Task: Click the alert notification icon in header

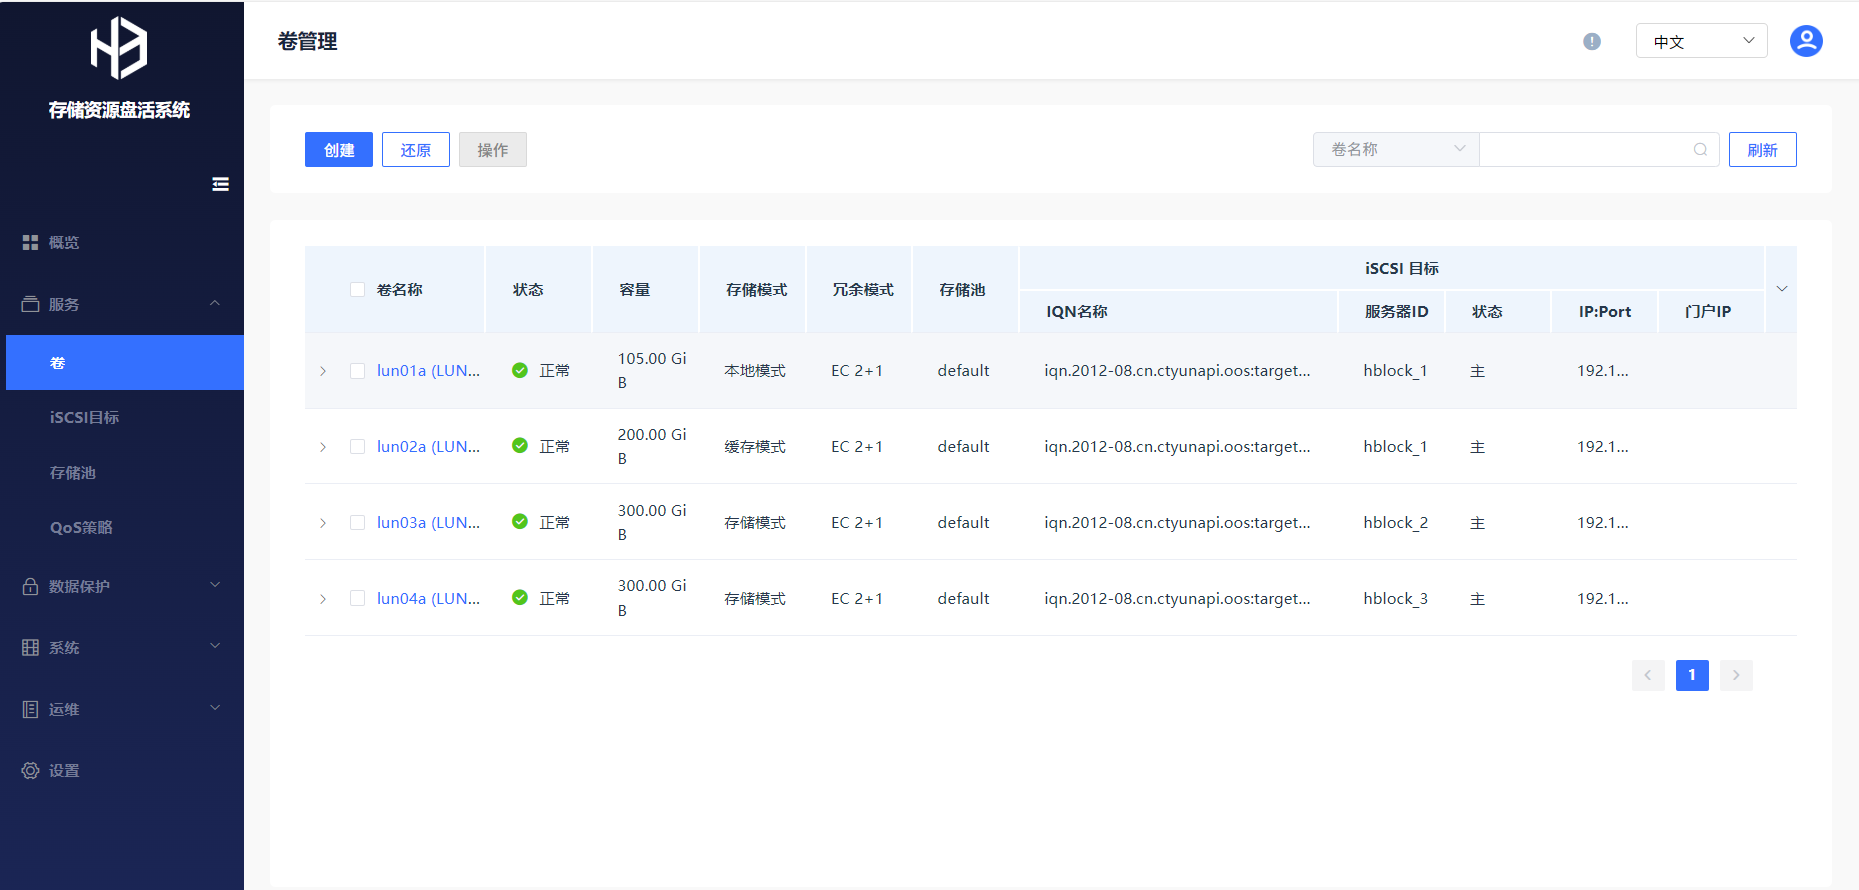Action: 1591,41
